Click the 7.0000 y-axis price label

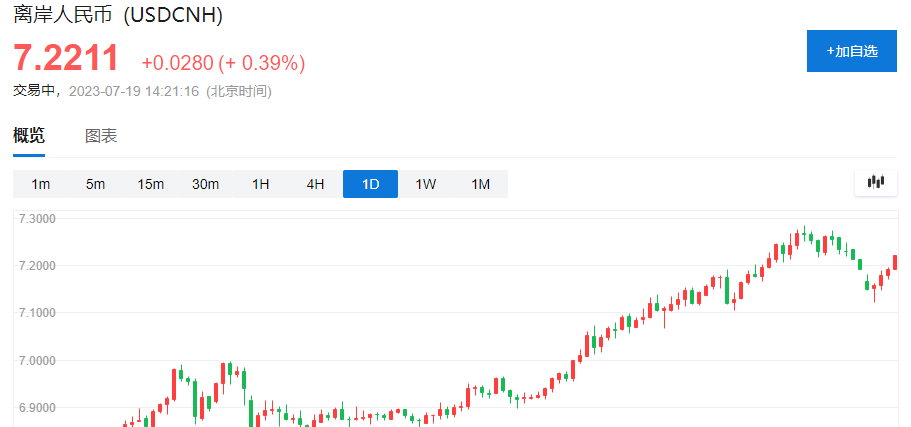pos(38,361)
